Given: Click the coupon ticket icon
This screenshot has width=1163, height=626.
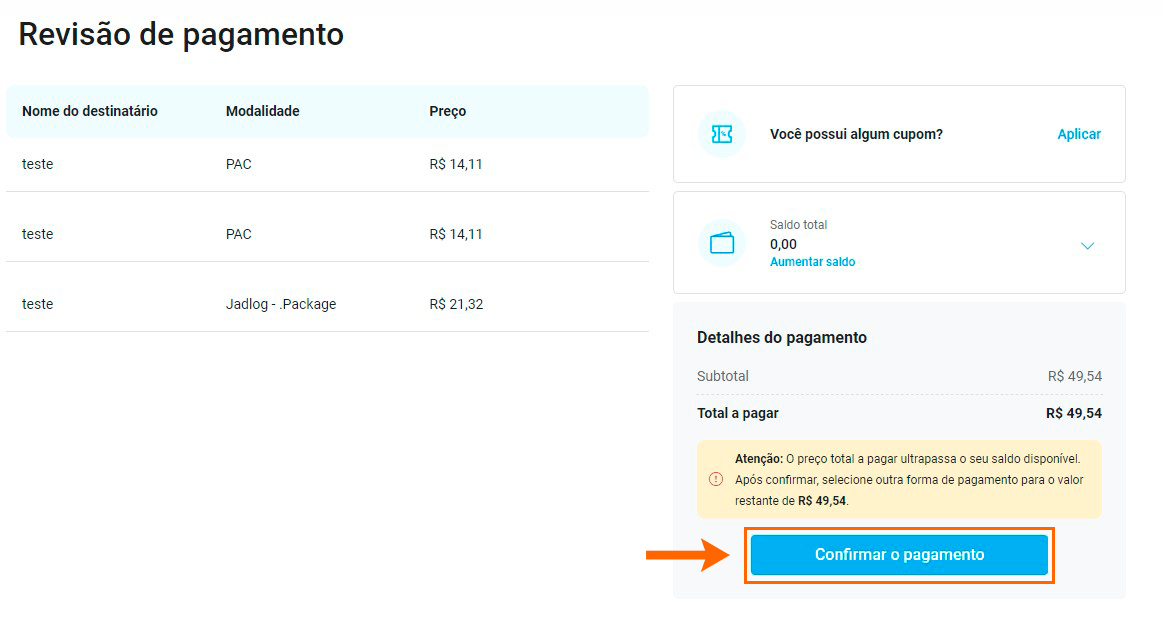Looking at the screenshot, I should click(x=721, y=134).
